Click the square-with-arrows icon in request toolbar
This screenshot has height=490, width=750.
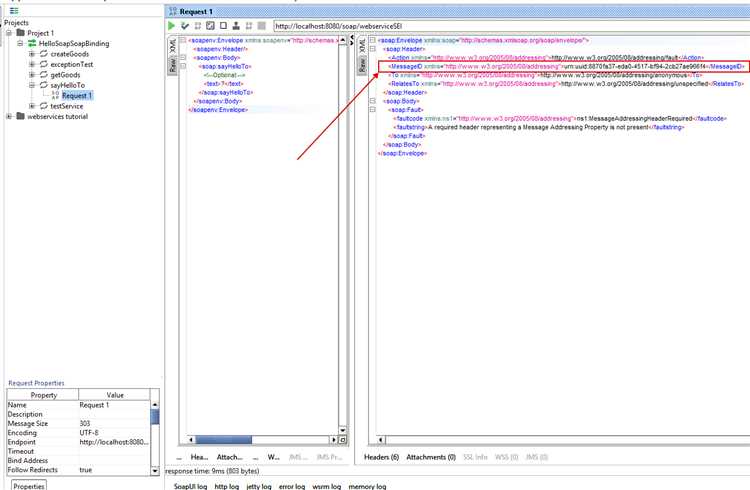[x=210, y=26]
